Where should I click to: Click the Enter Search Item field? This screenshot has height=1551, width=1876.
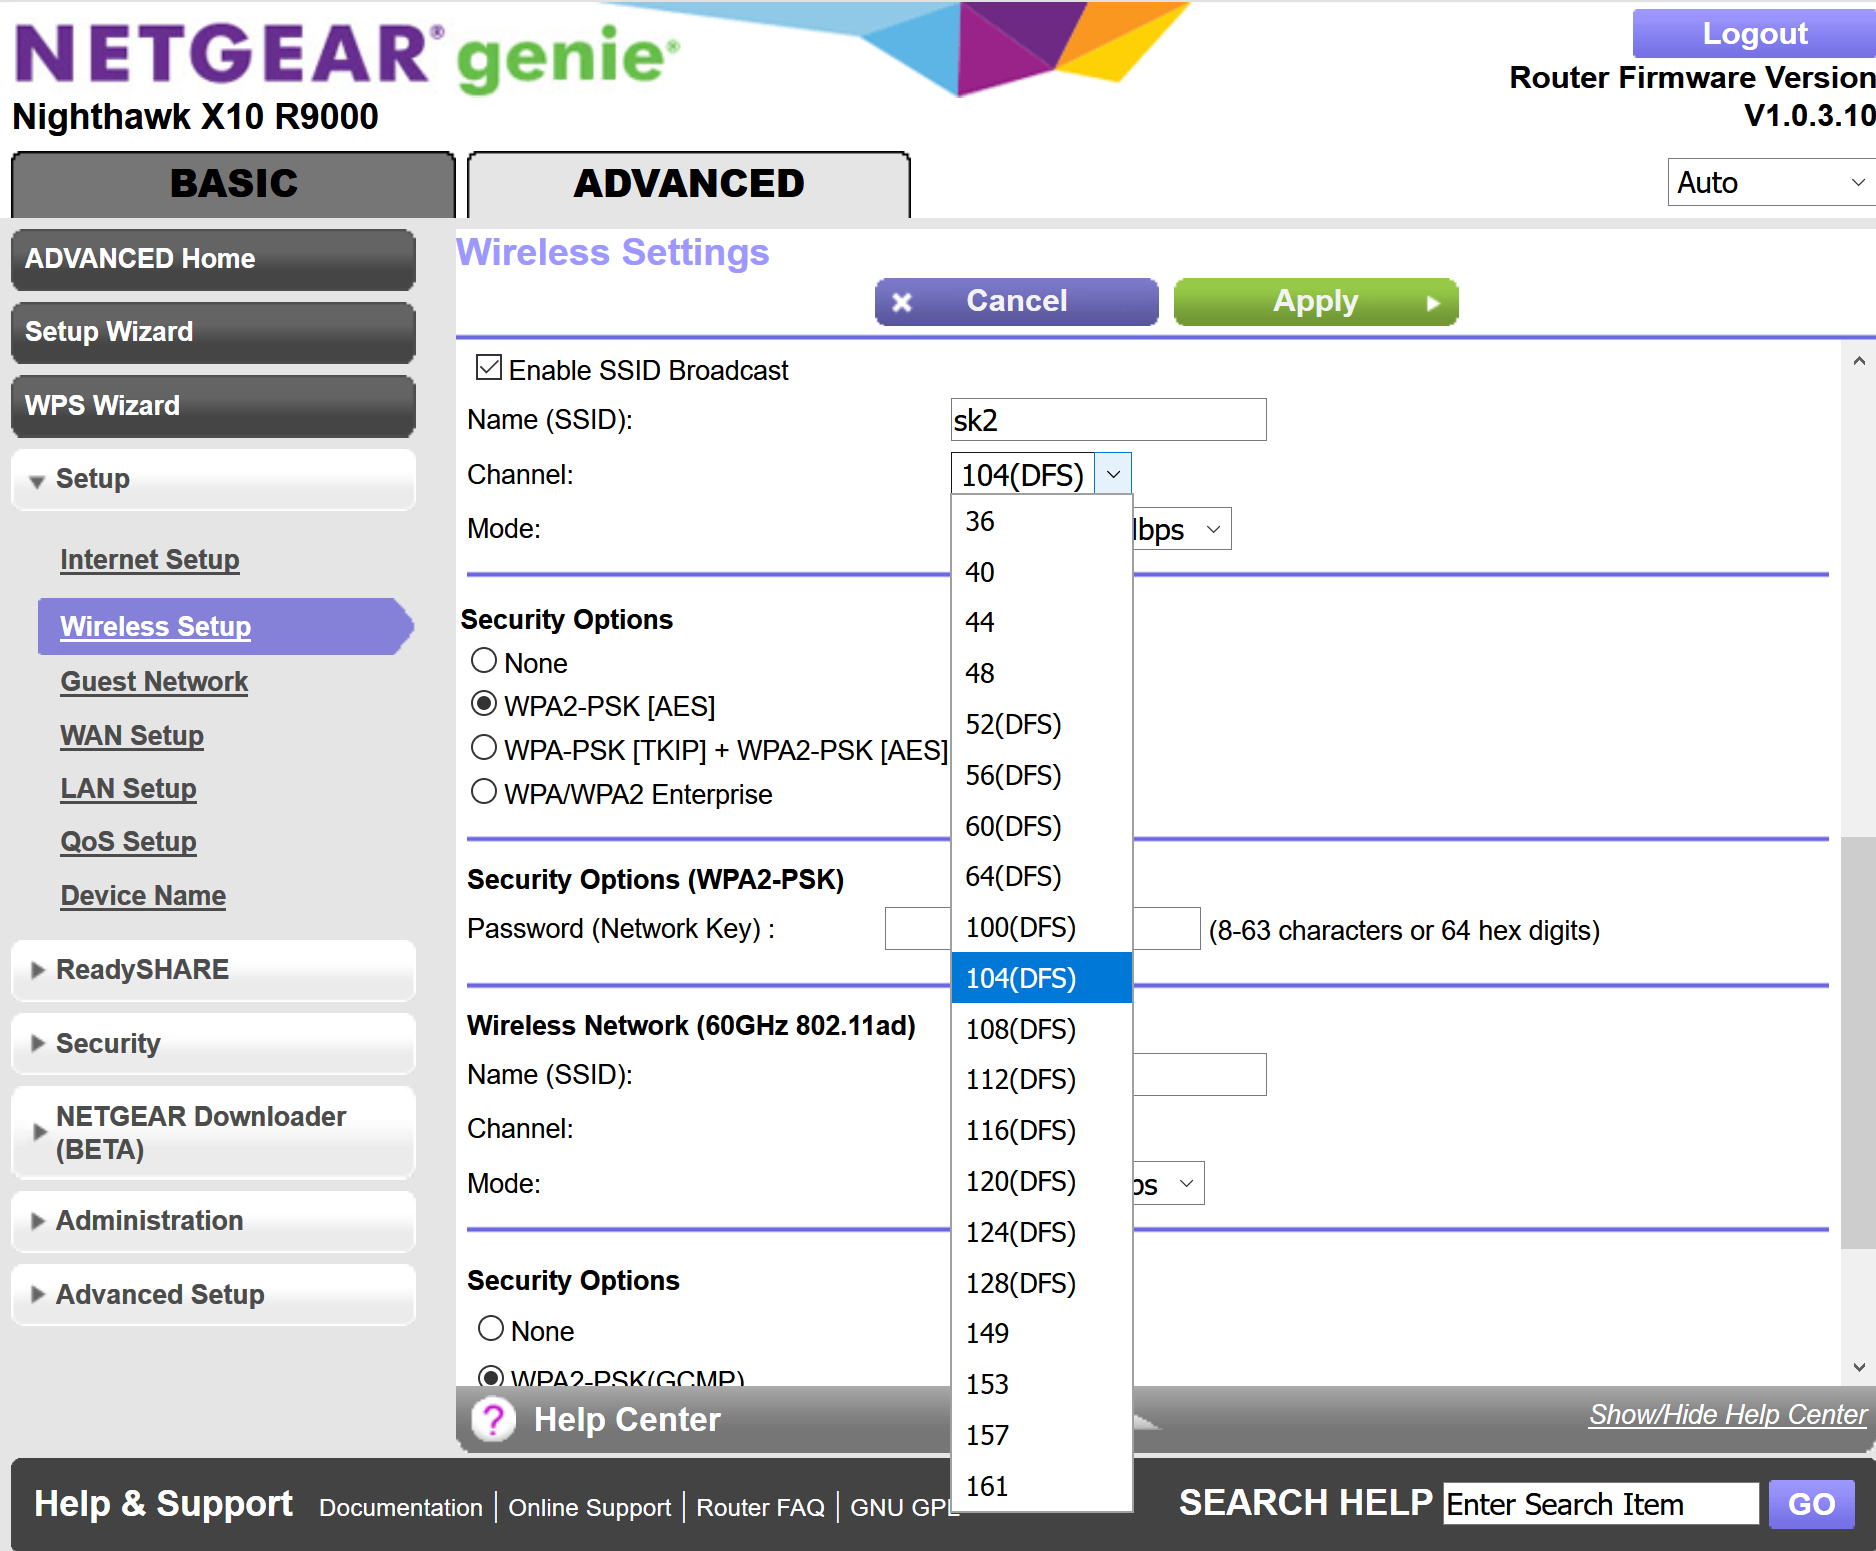click(1600, 1504)
